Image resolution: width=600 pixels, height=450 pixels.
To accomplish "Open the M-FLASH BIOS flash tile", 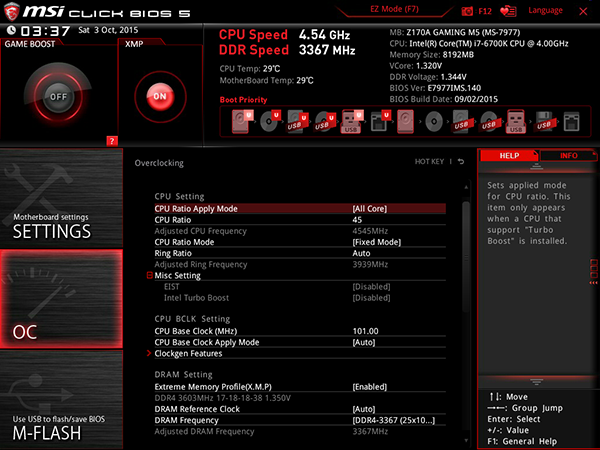I will tap(61, 400).
